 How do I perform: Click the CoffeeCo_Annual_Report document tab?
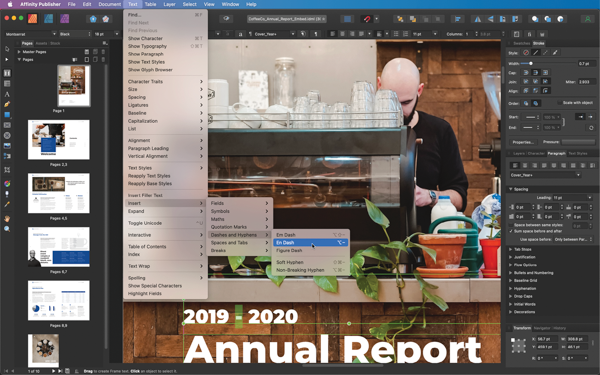point(287,19)
